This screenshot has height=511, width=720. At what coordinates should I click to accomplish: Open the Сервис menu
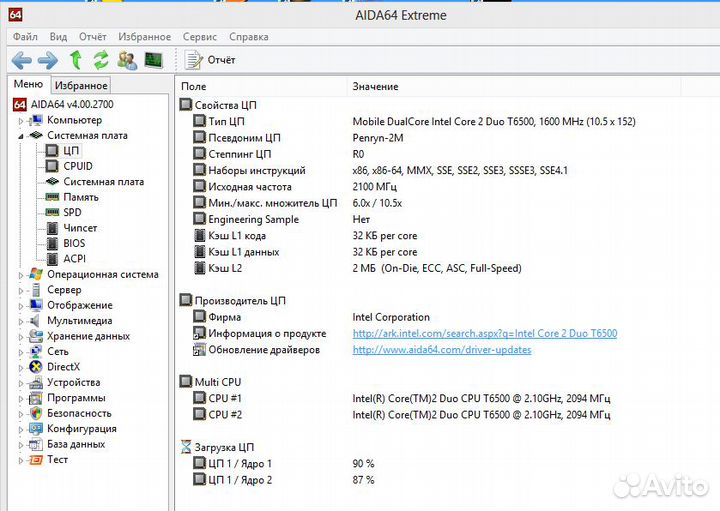pyautogui.click(x=199, y=37)
